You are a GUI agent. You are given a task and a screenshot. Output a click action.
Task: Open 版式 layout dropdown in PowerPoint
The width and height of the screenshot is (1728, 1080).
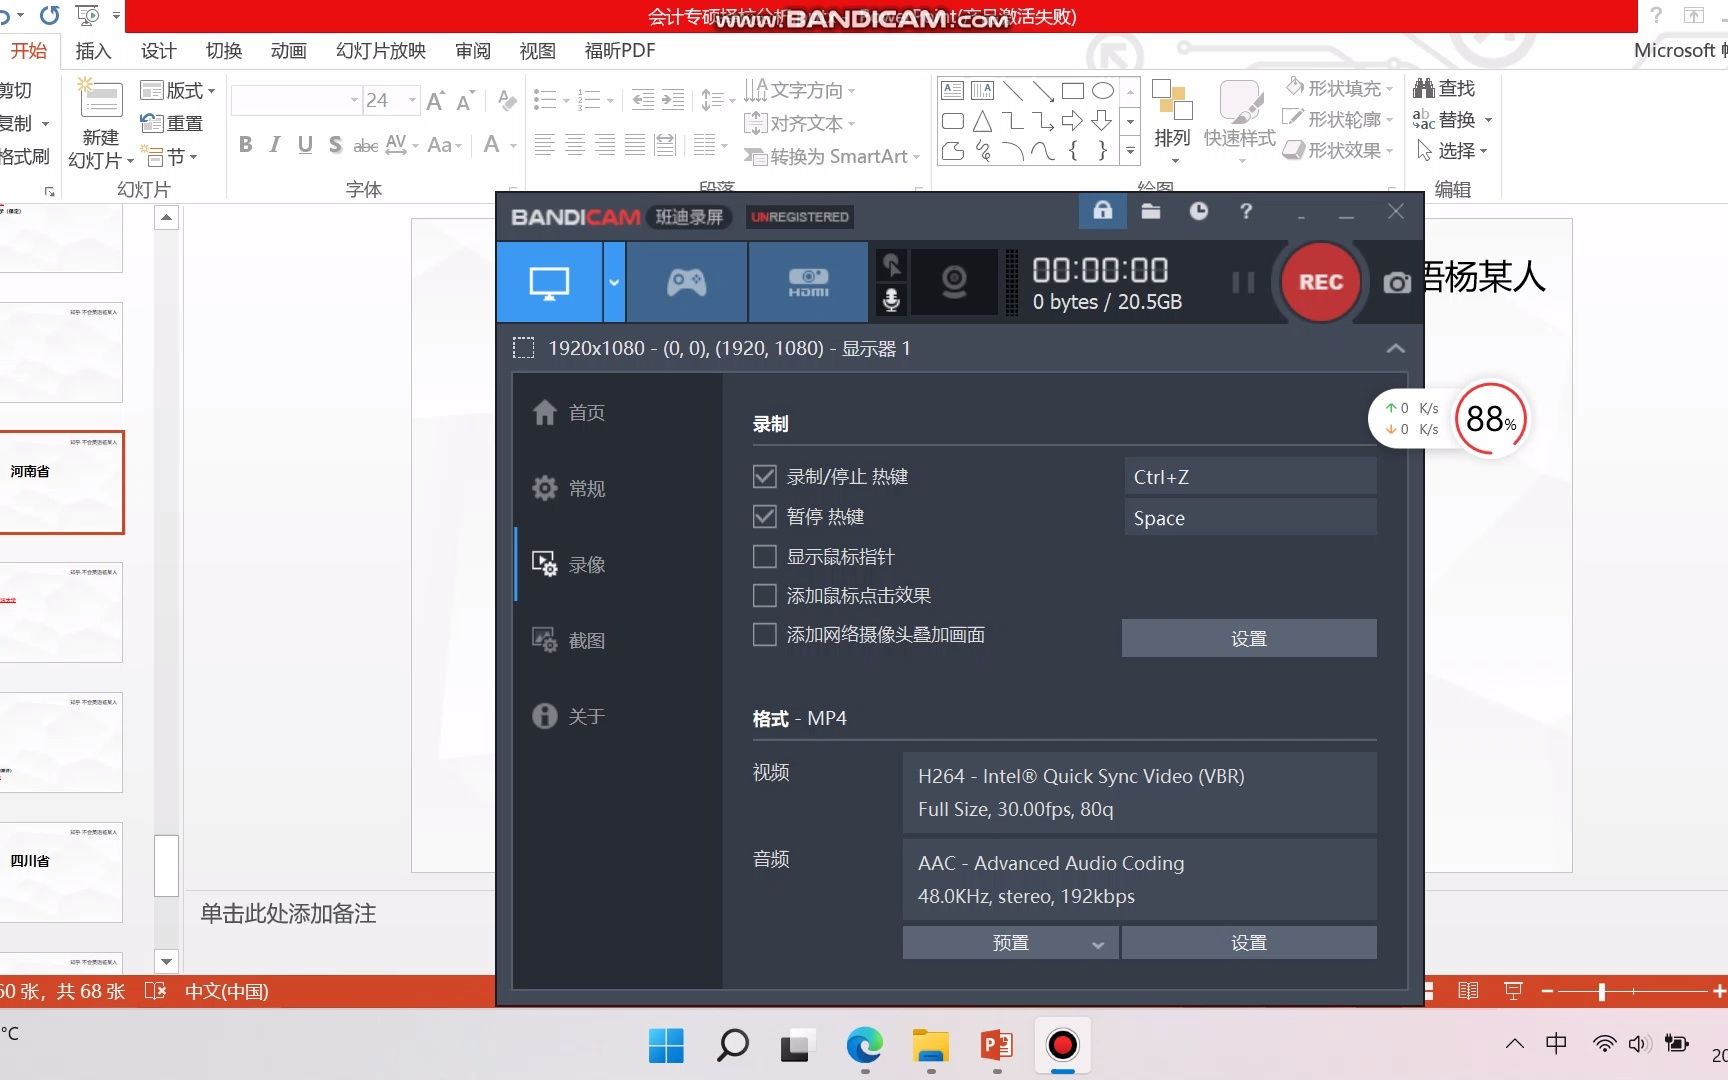[178, 91]
